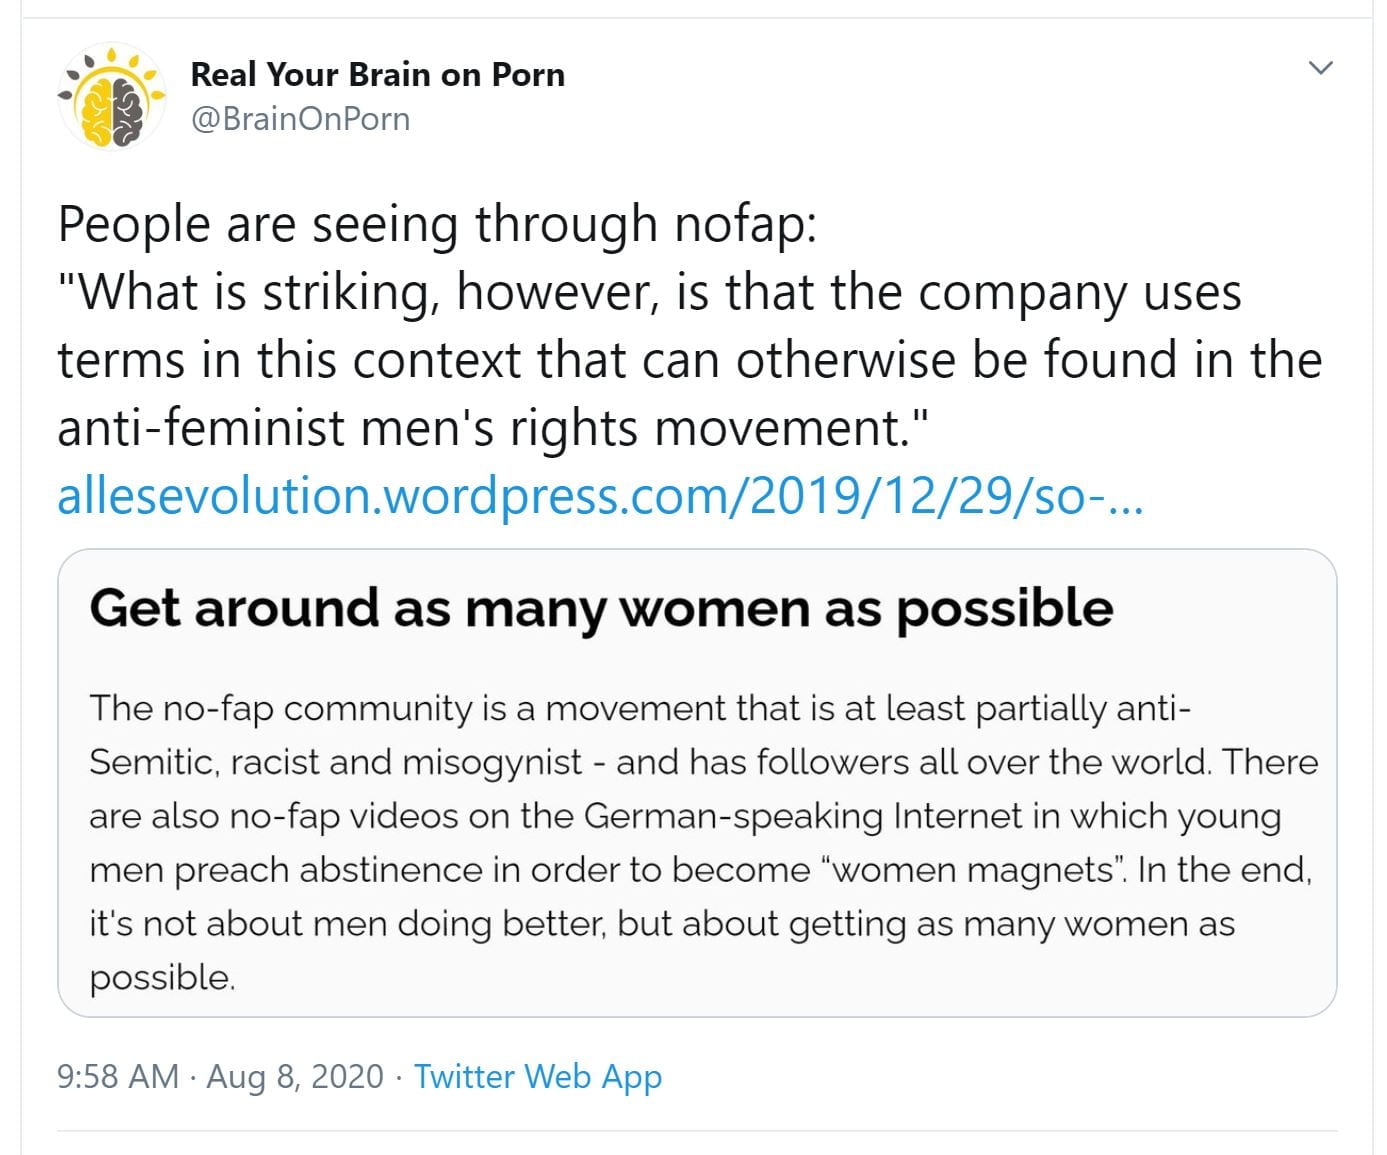Screen dimensions: 1387x1155
Task: Click the Aug 8, 2020 date
Action: (x=295, y=1076)
